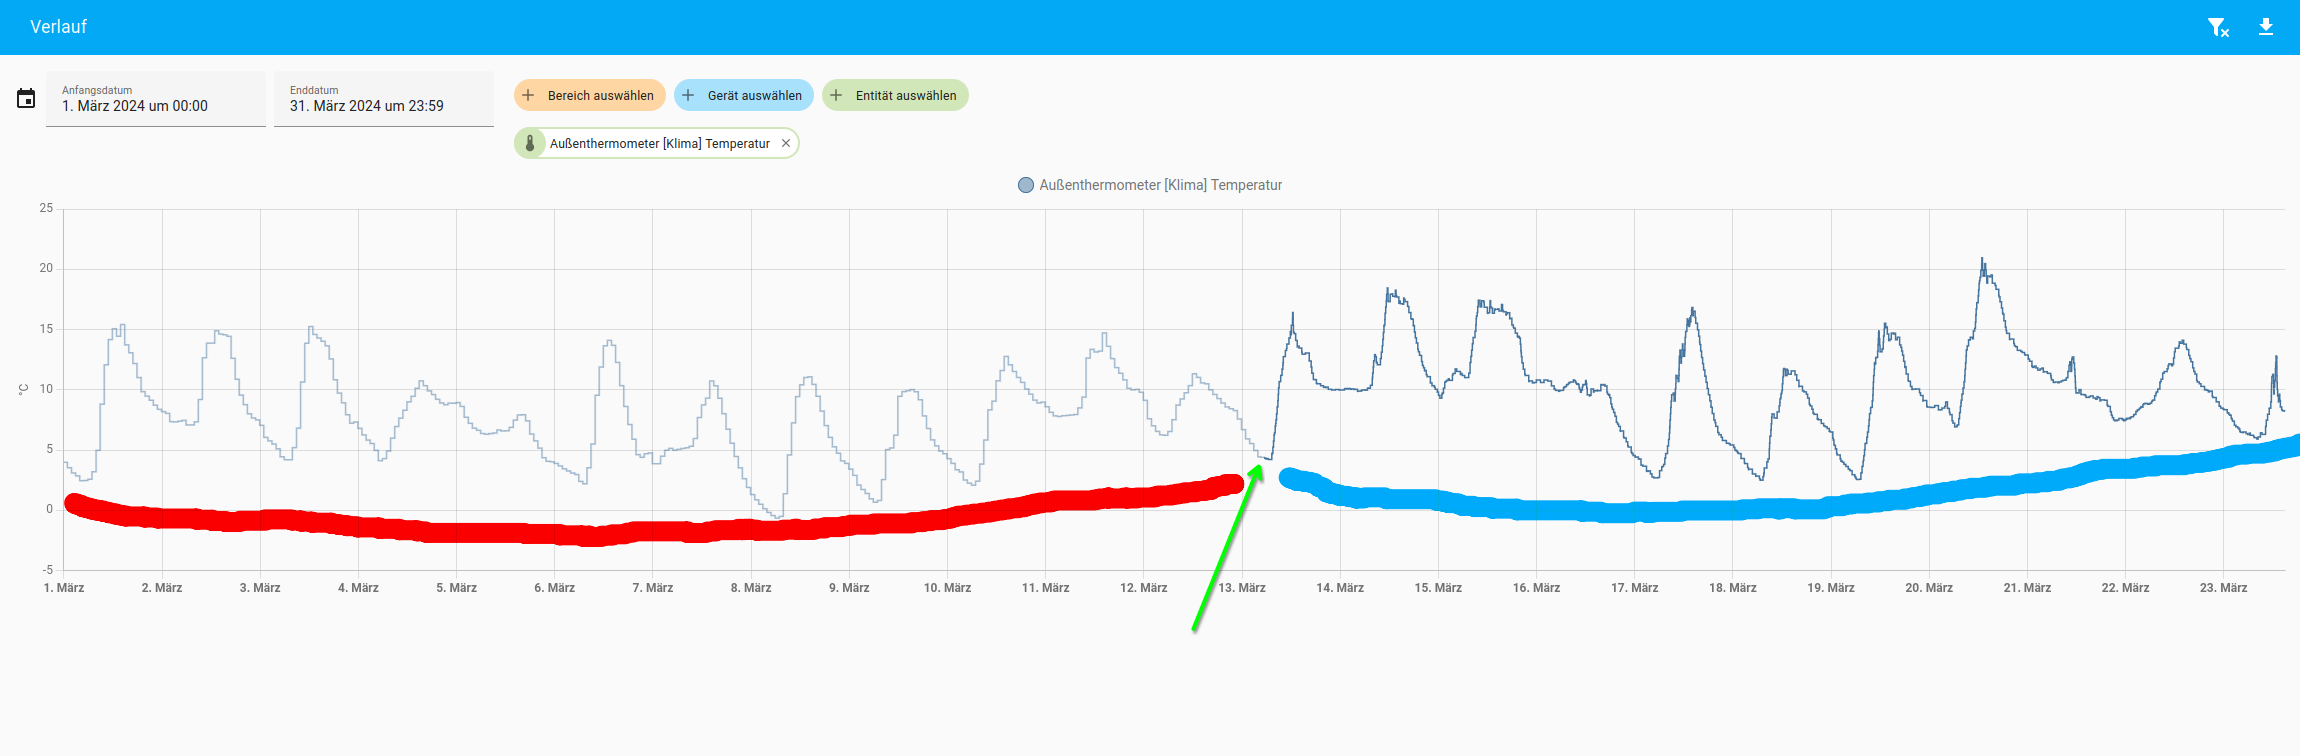Open the calendar date picker icon
This screenshot has width=2300, height=756.
[26, 98]
